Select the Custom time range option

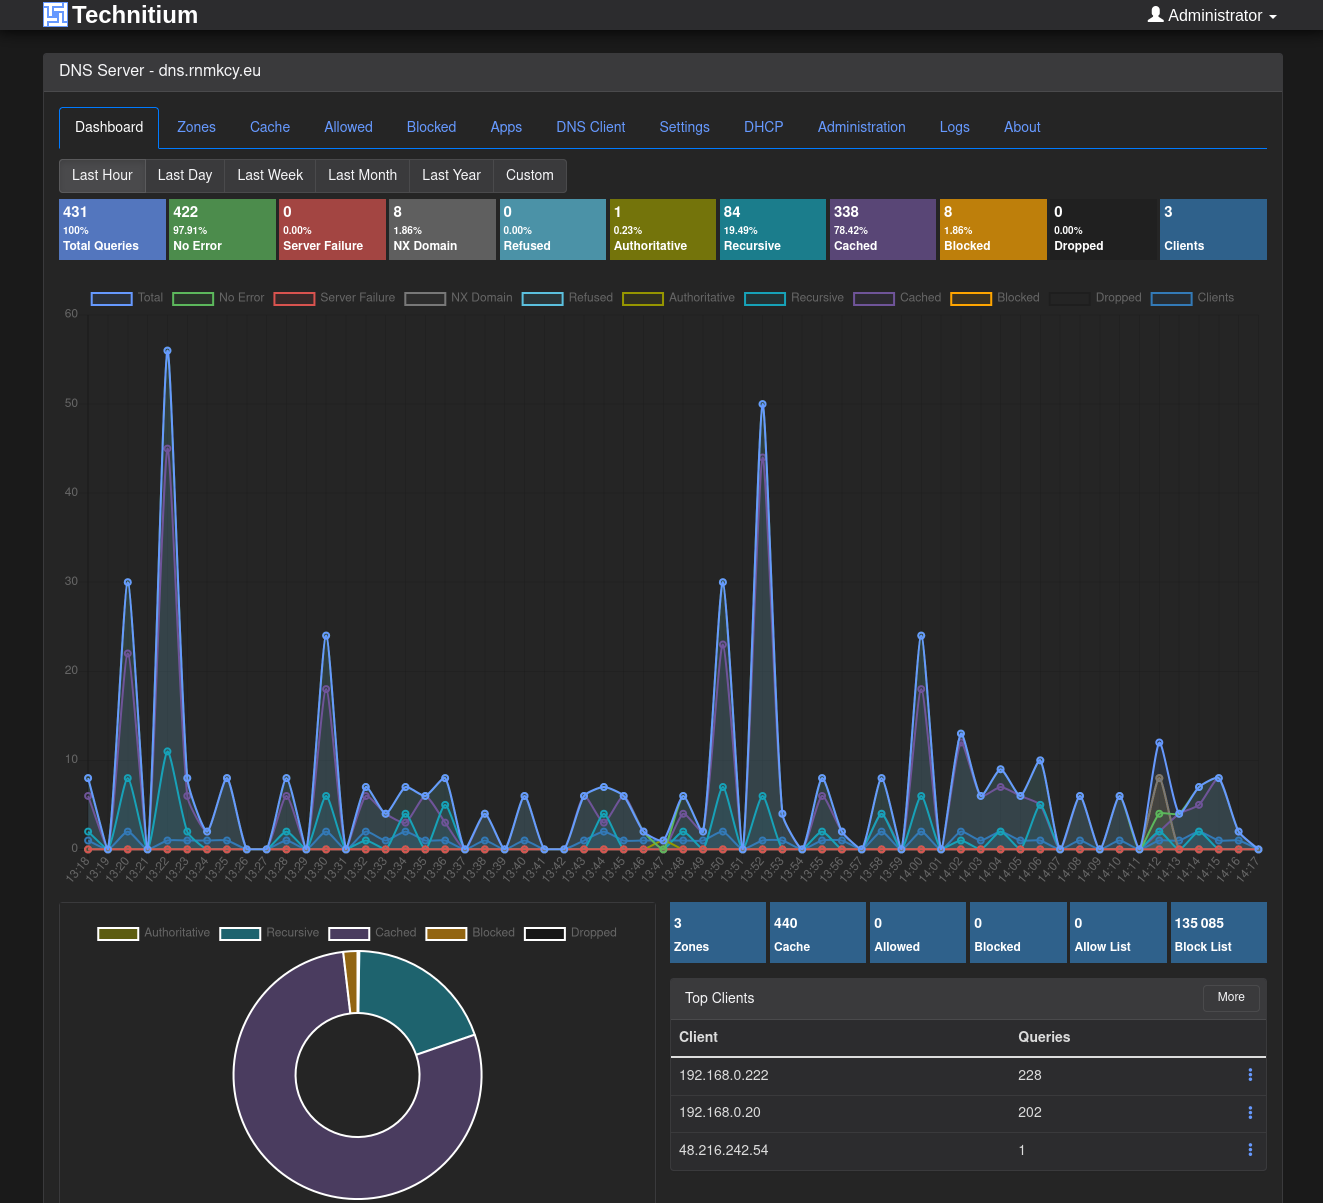(x=529, y=175)
